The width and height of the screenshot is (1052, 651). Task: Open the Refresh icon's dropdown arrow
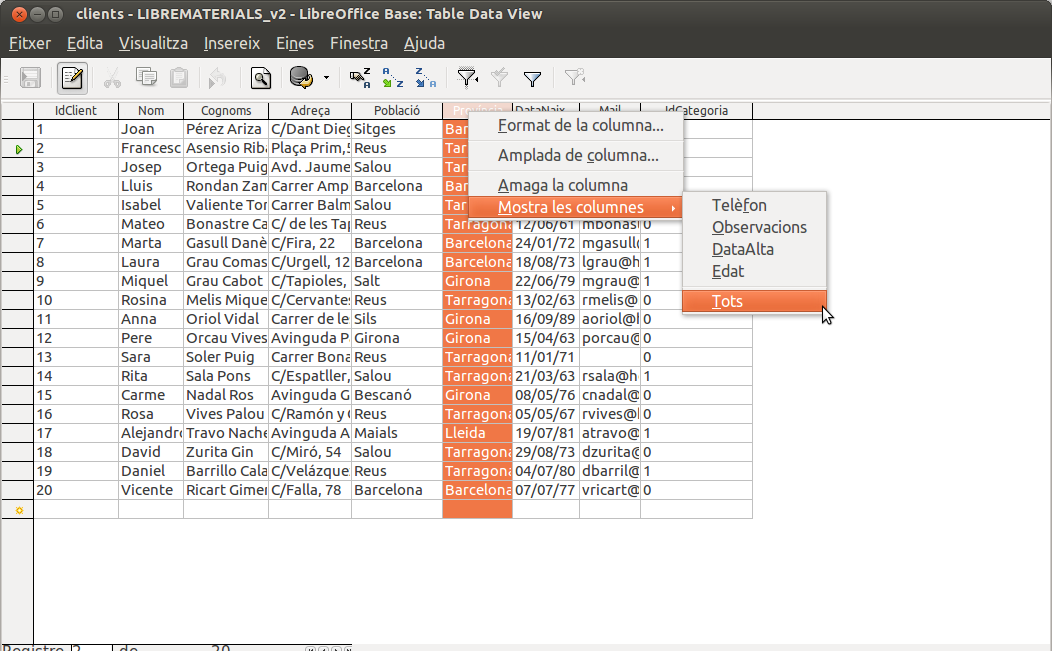click(325, 77)
